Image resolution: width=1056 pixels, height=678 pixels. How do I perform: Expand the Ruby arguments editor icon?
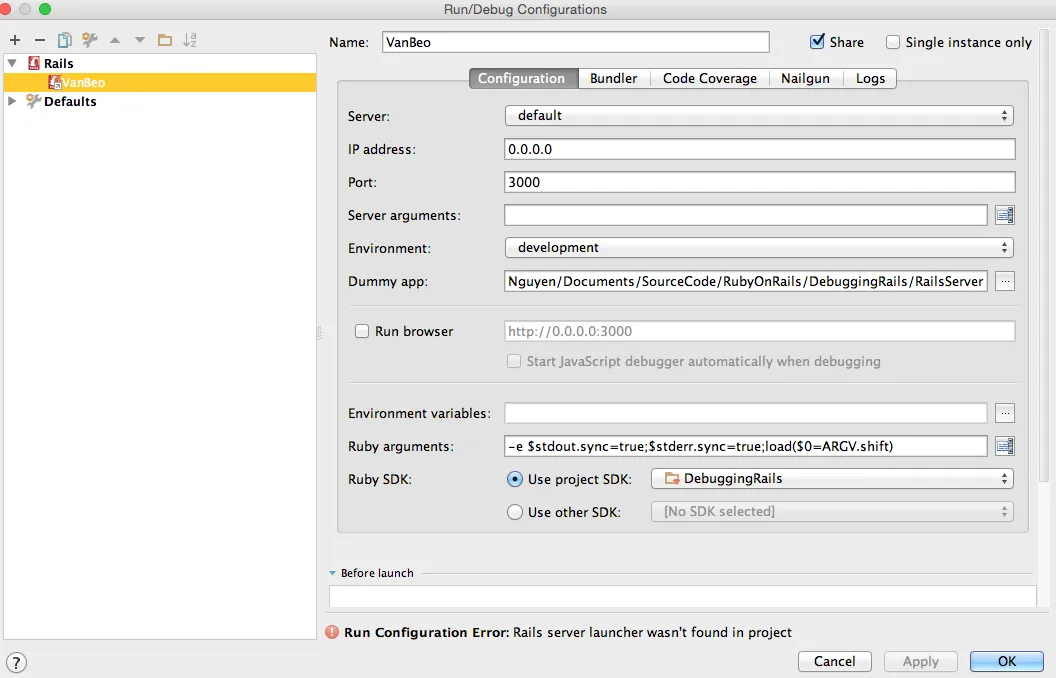coord(1005,446)
